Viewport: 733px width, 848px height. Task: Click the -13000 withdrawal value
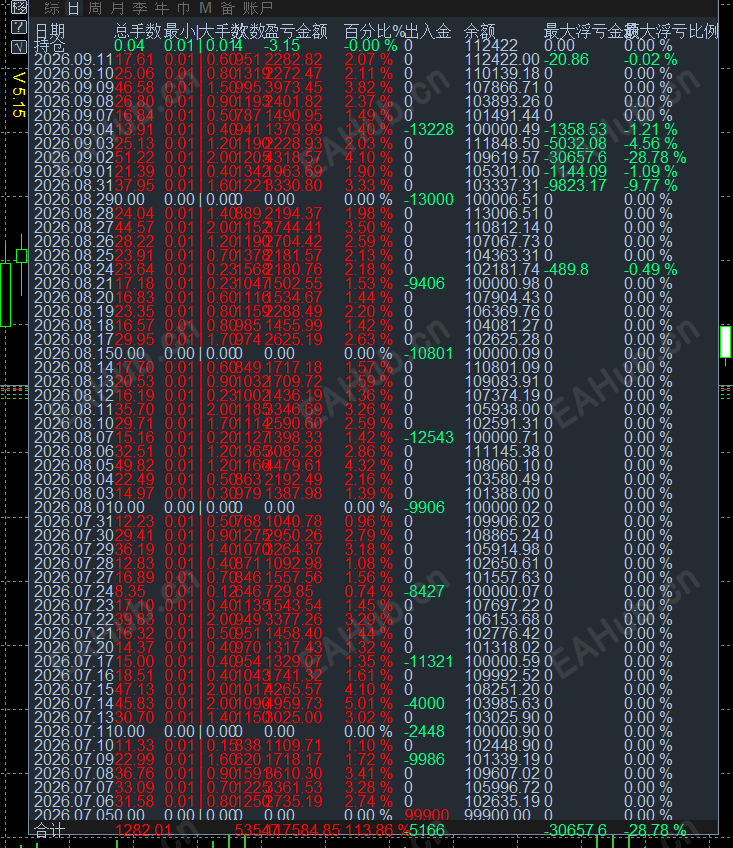tap(429, 200)
